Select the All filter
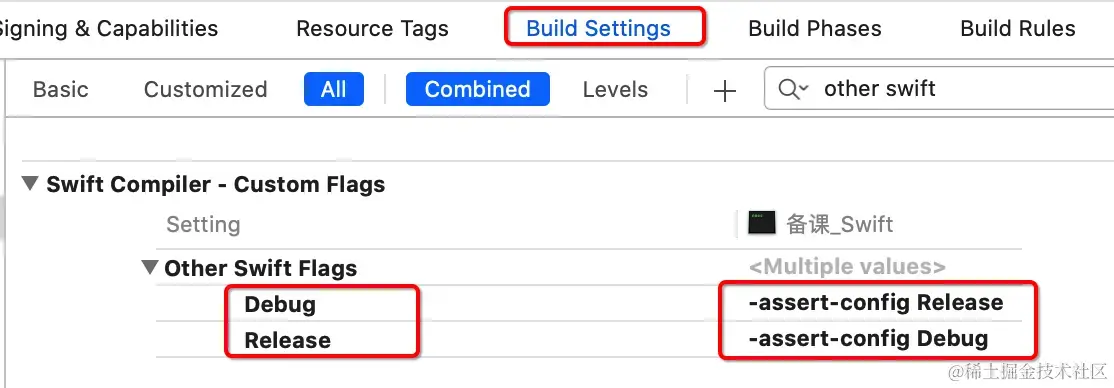 333,90
